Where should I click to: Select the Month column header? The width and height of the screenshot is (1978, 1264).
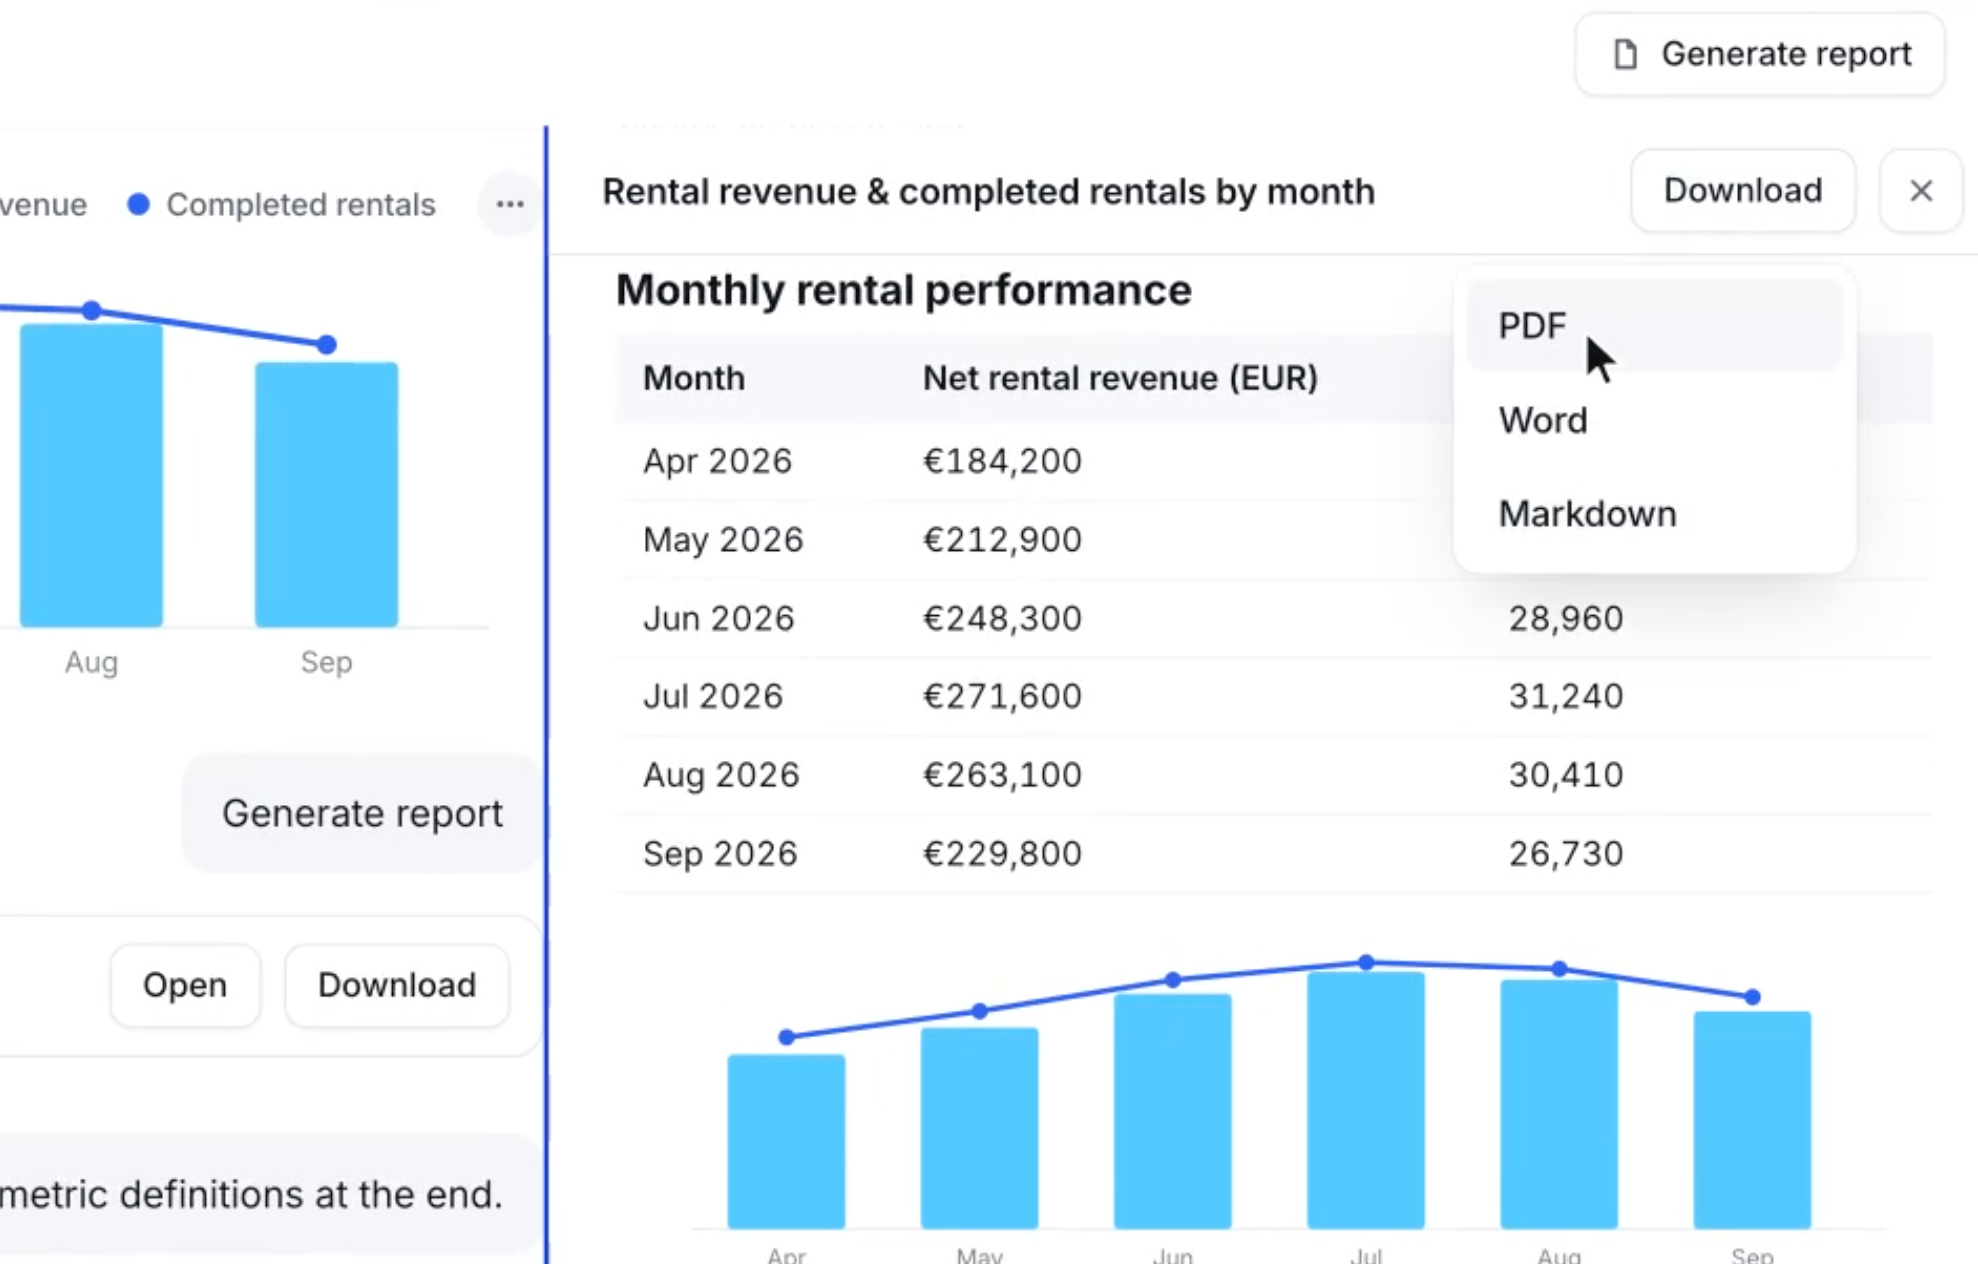(x=694, y=378)
